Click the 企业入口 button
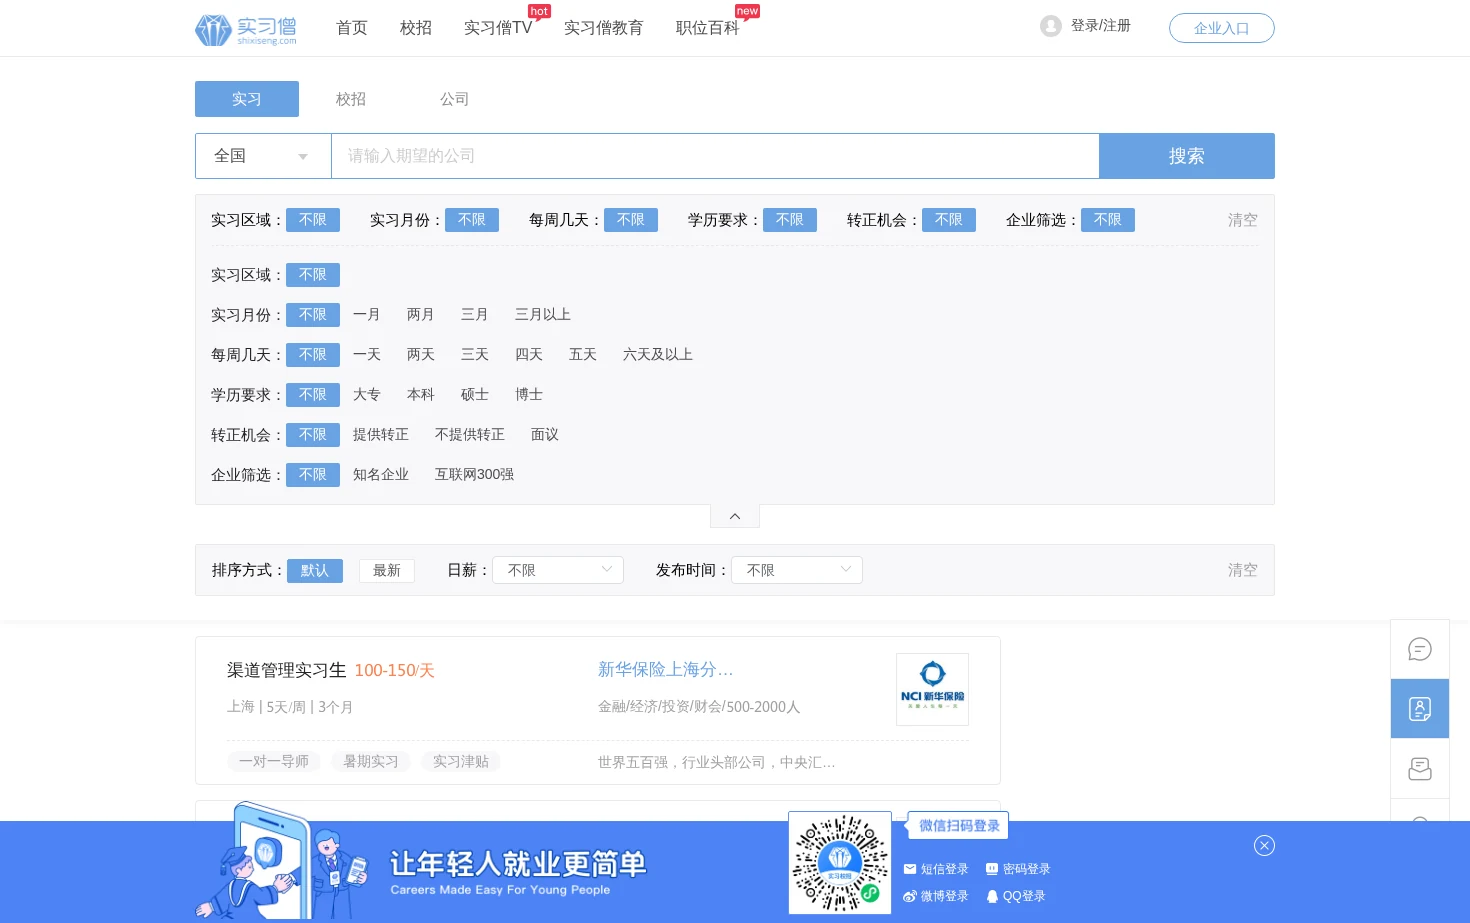Viewport: 1470px width, 923px height. [1222, 28]
